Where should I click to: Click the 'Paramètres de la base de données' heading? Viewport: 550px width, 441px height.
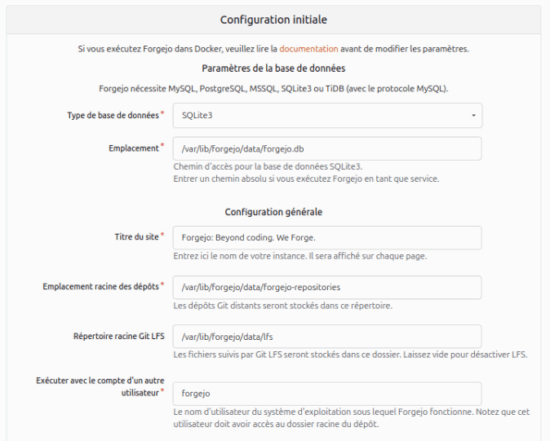274,68
